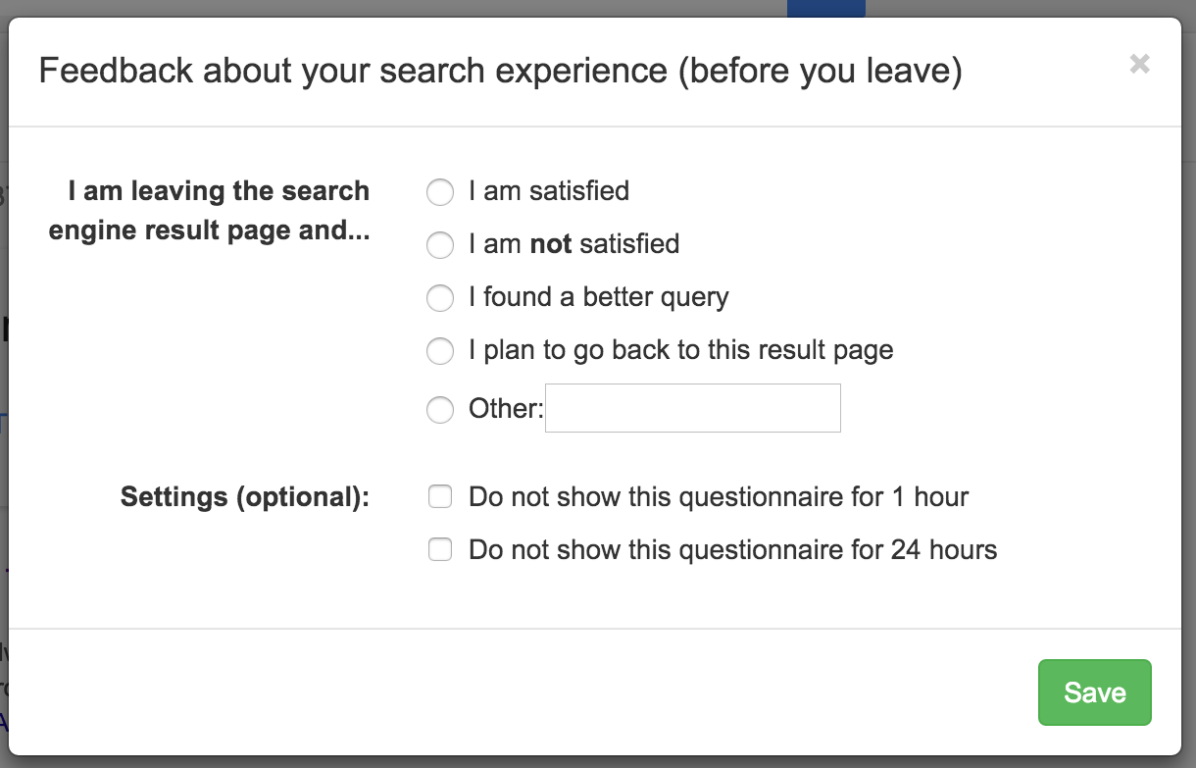Pick the "I found a better query" radio button
1196x768 pixels.
coord(440,298)
